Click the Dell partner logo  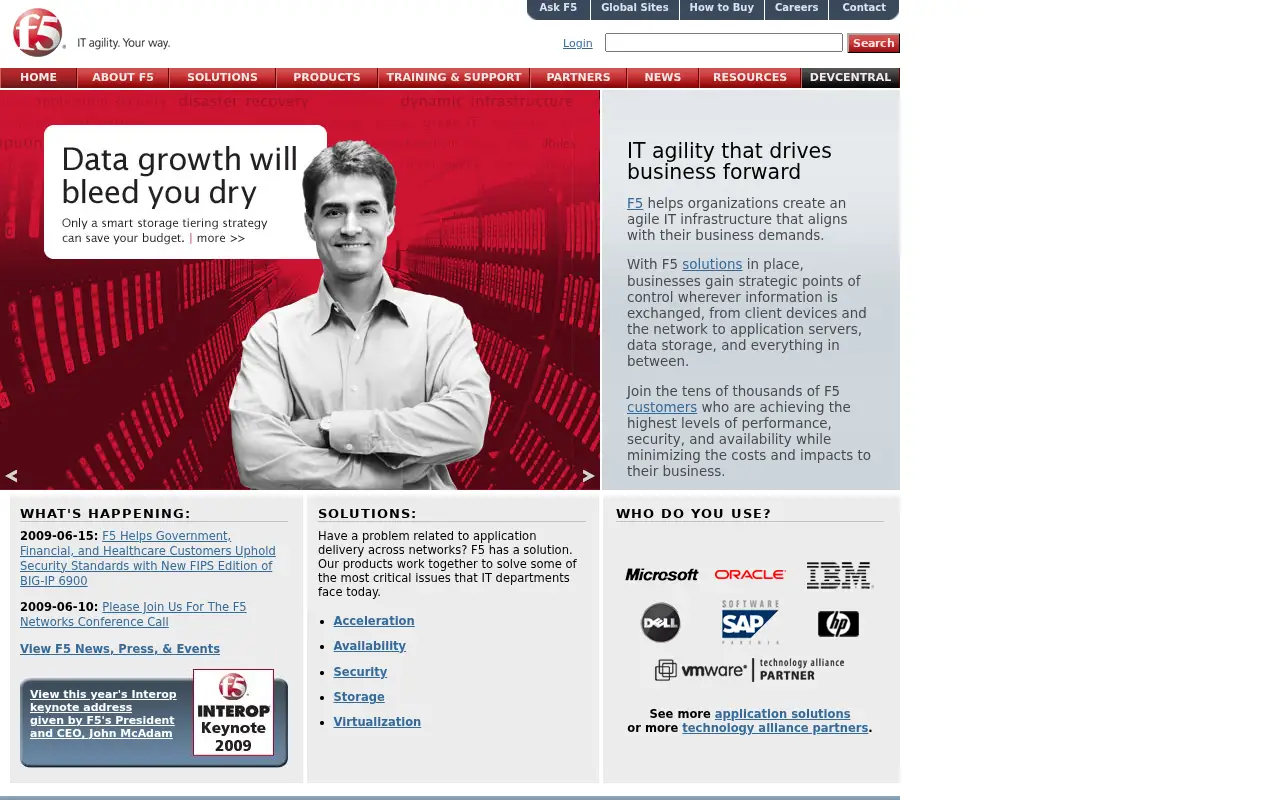pos(661,623)
